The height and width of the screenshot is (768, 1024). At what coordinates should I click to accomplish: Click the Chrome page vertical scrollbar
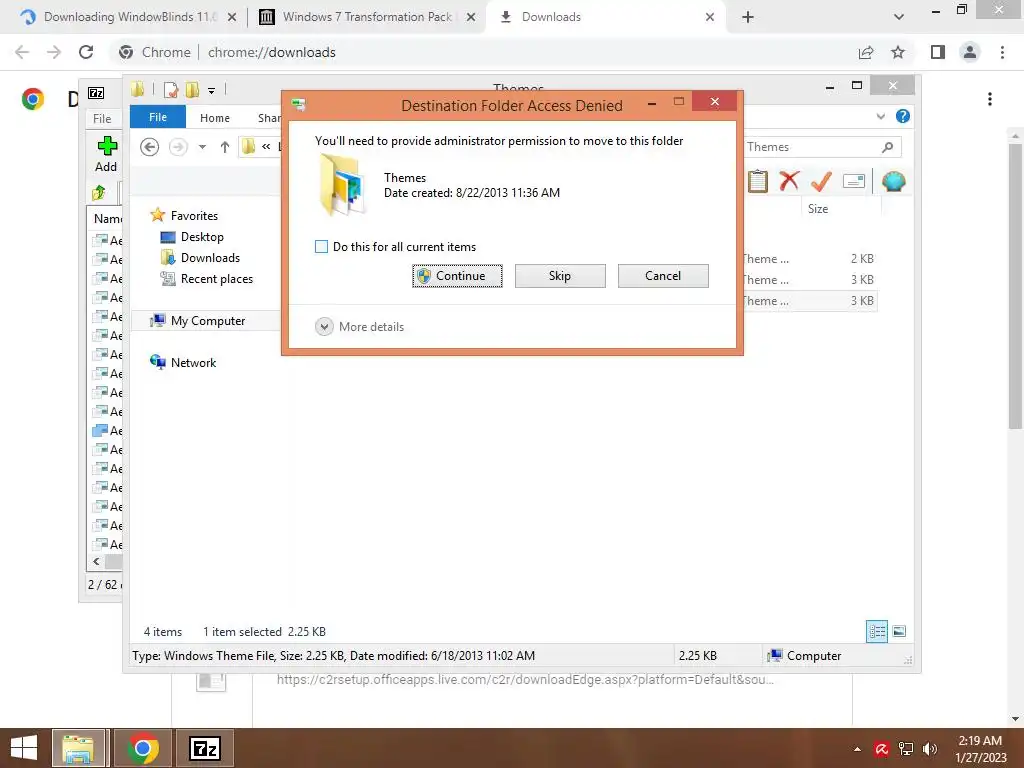1015,287
